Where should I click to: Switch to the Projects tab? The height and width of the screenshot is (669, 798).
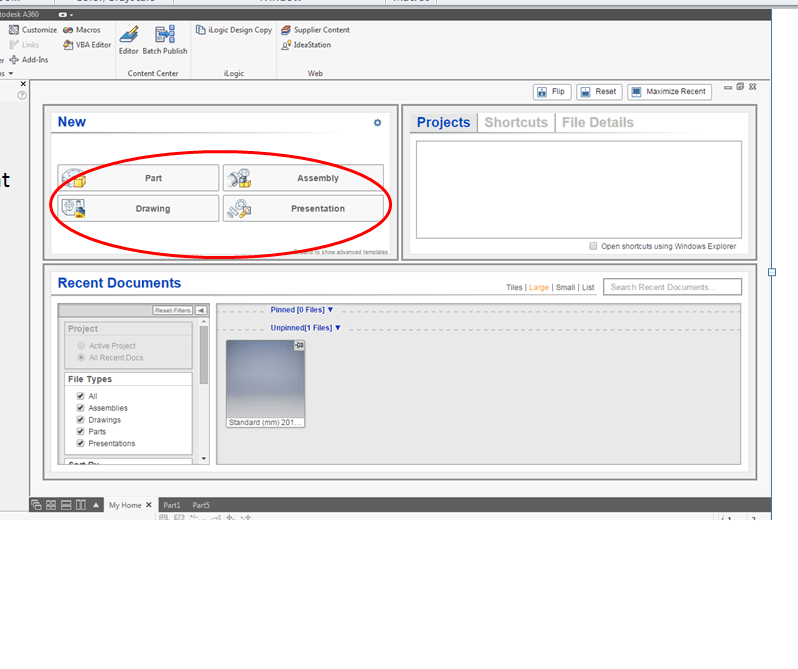443,123
